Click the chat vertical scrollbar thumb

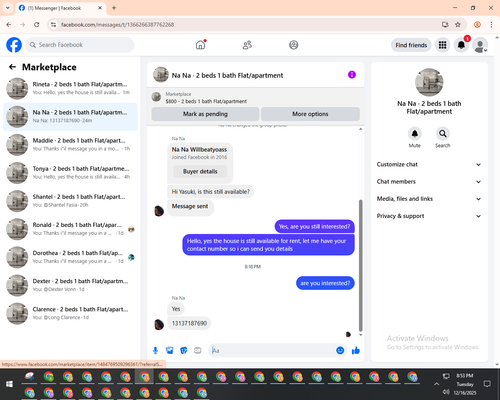[x=360, y=265]
